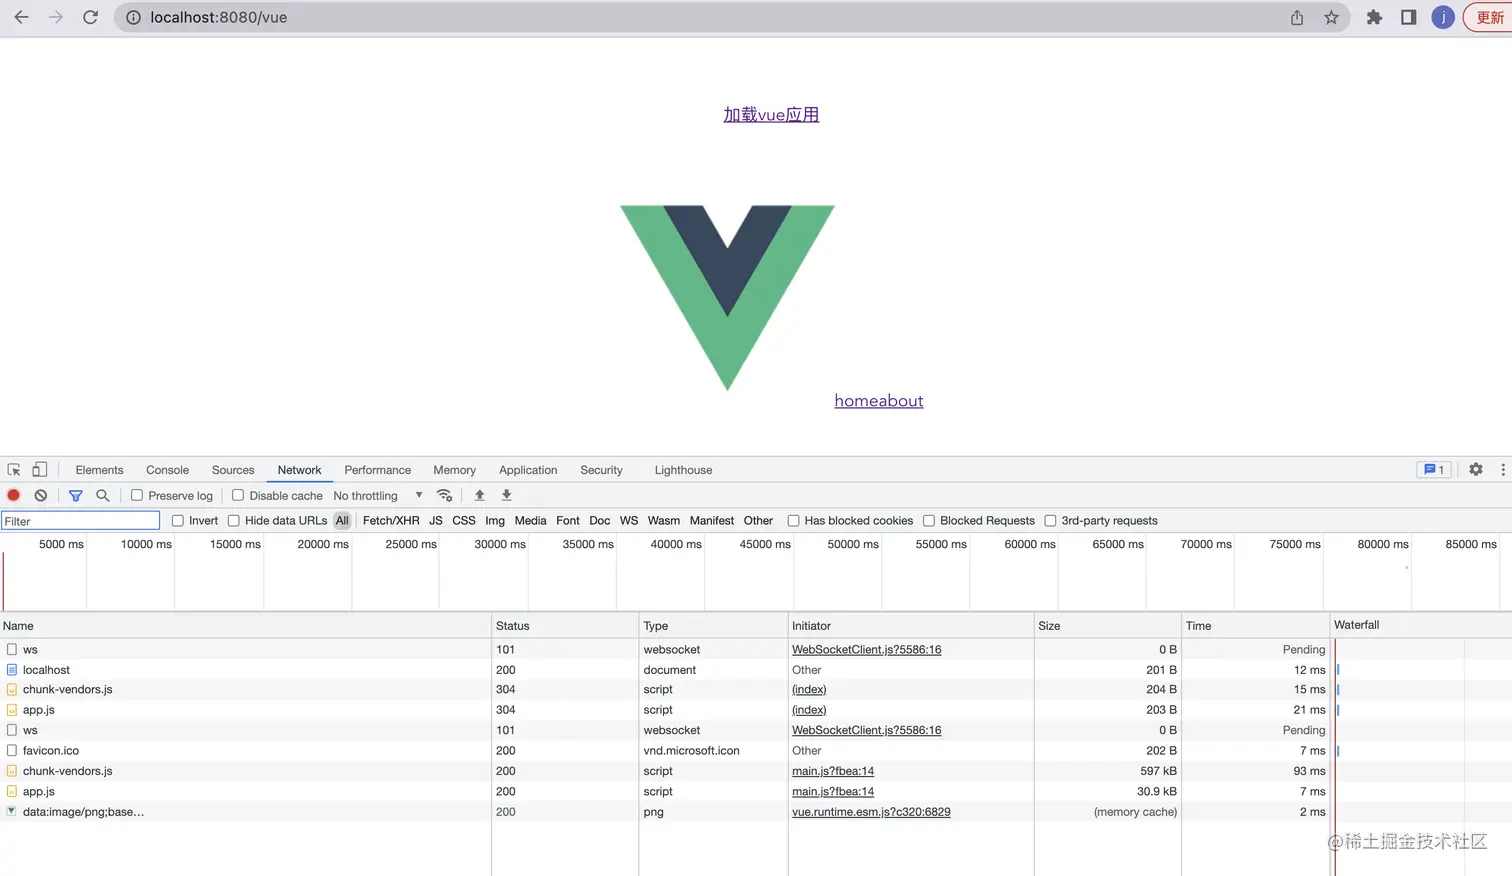Check 3rd-party requests checkbox
Screen dimensions: 1512x876
1050,520
